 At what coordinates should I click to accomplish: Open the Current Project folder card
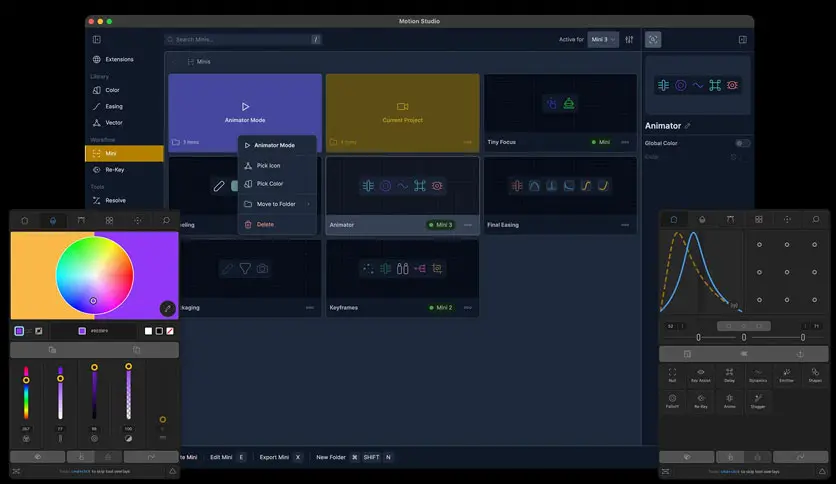[403, 112]
